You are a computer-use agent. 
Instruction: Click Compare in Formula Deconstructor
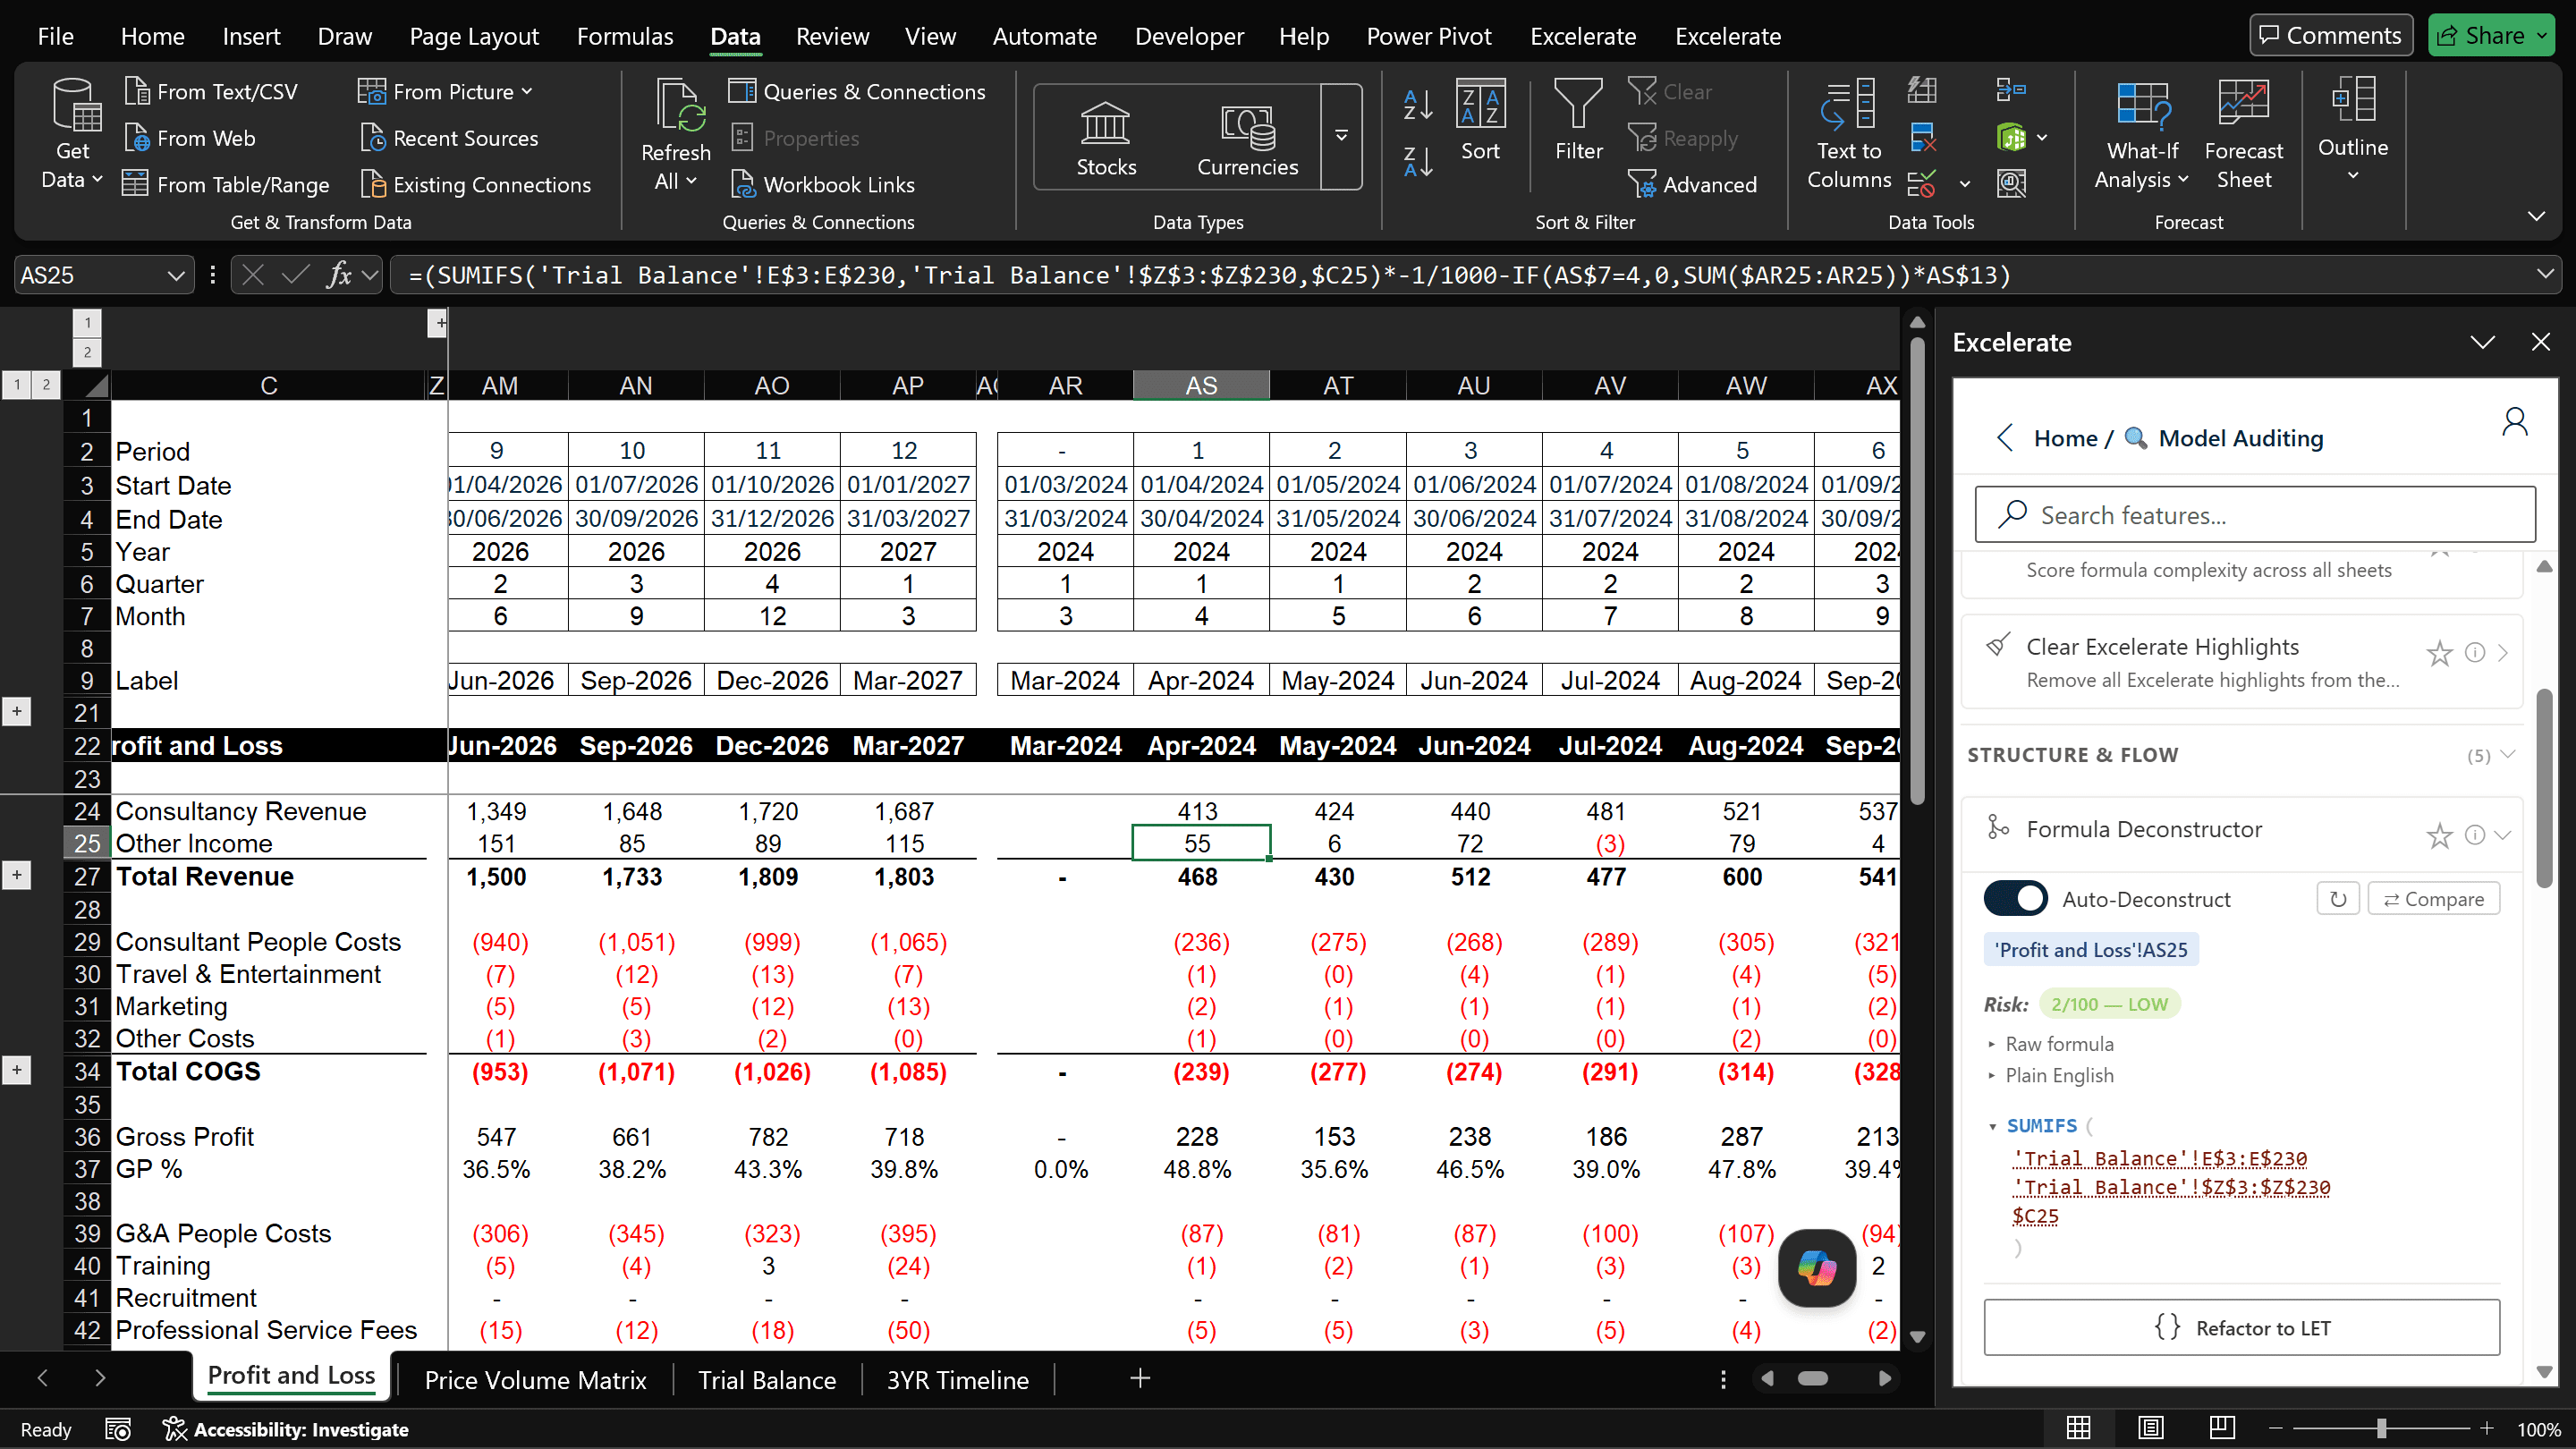[2433, 899]
